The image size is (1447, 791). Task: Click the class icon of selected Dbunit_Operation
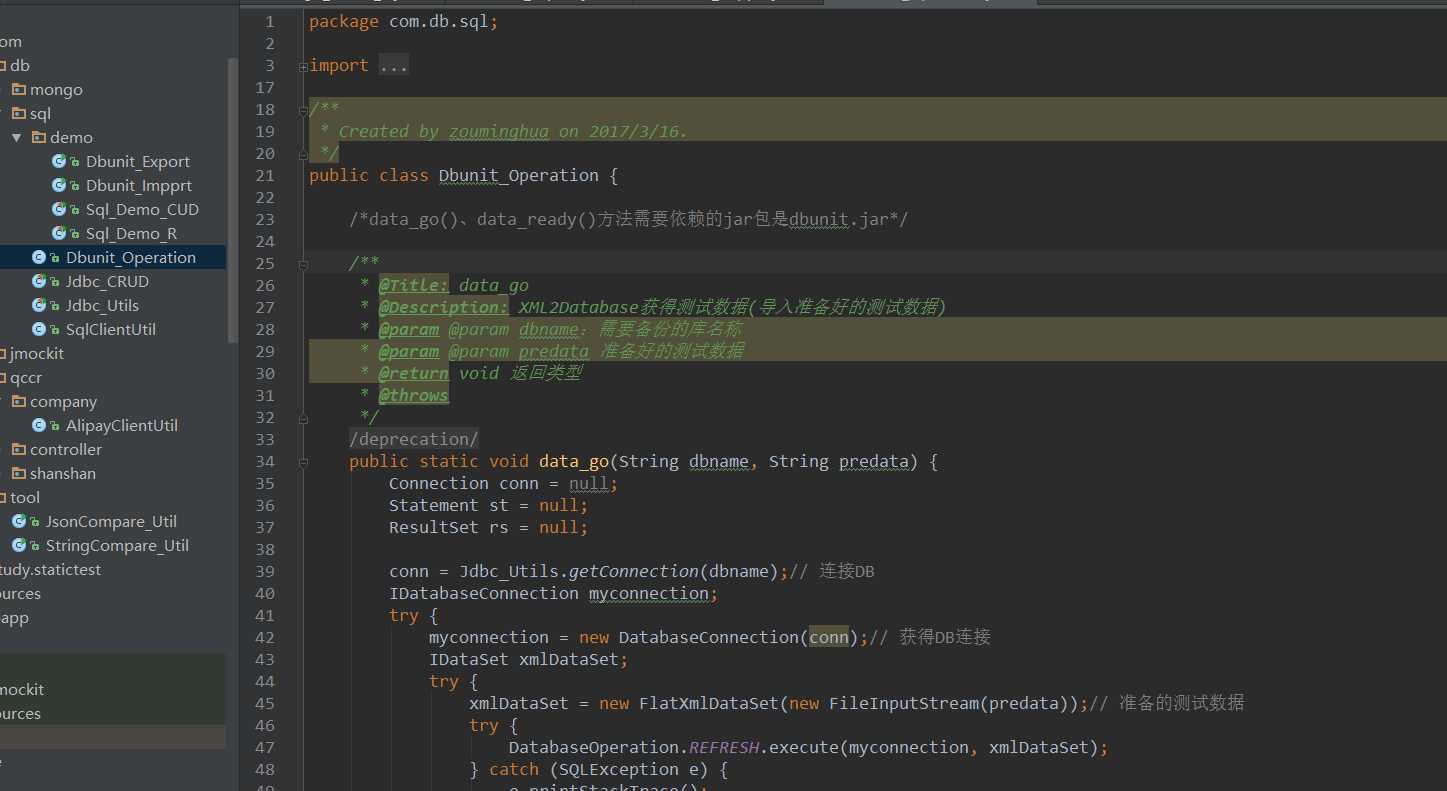click(39, 257)
